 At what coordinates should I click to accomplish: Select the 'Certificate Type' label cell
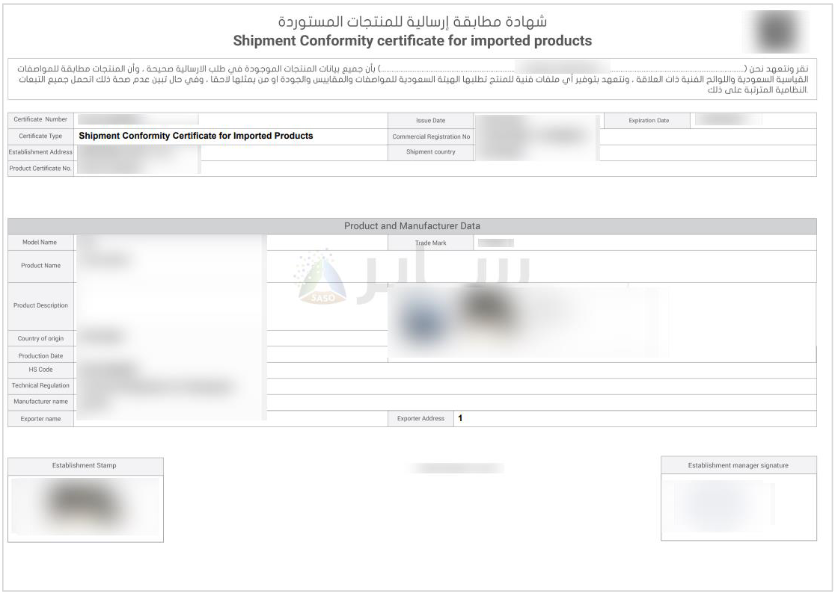pyautogui.click(x=41, y=136)
